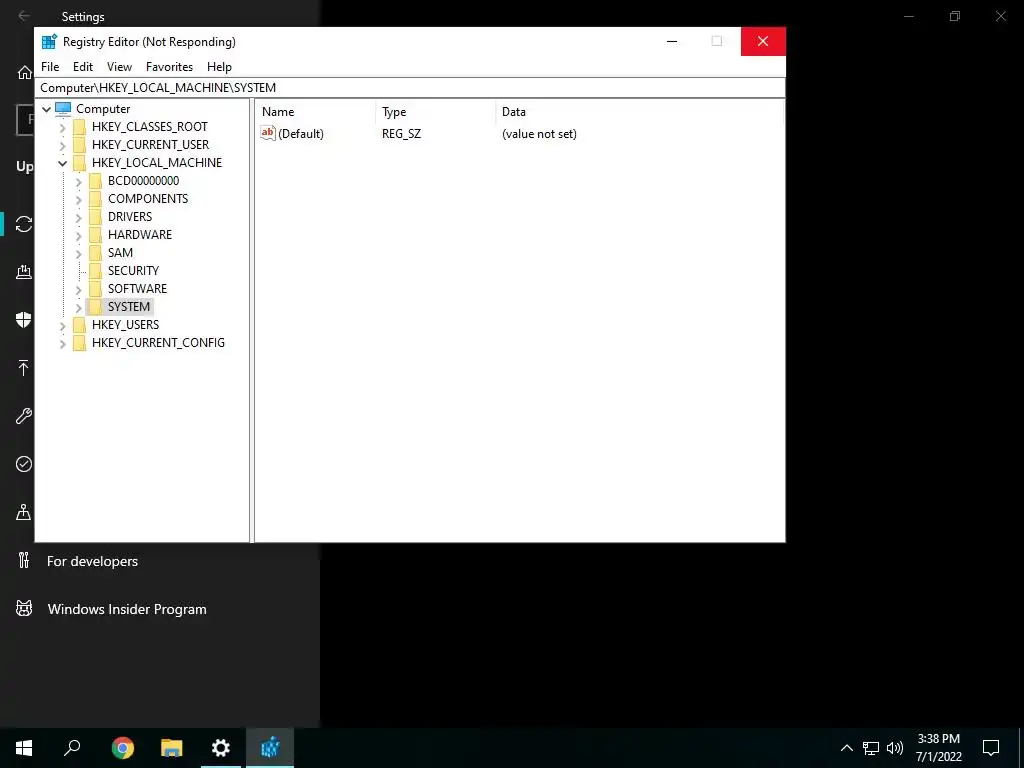Expand the HKEY_CLASSES_ROOT chevron
This screenshot has height=768, width=1024.
tap(63, 127)
